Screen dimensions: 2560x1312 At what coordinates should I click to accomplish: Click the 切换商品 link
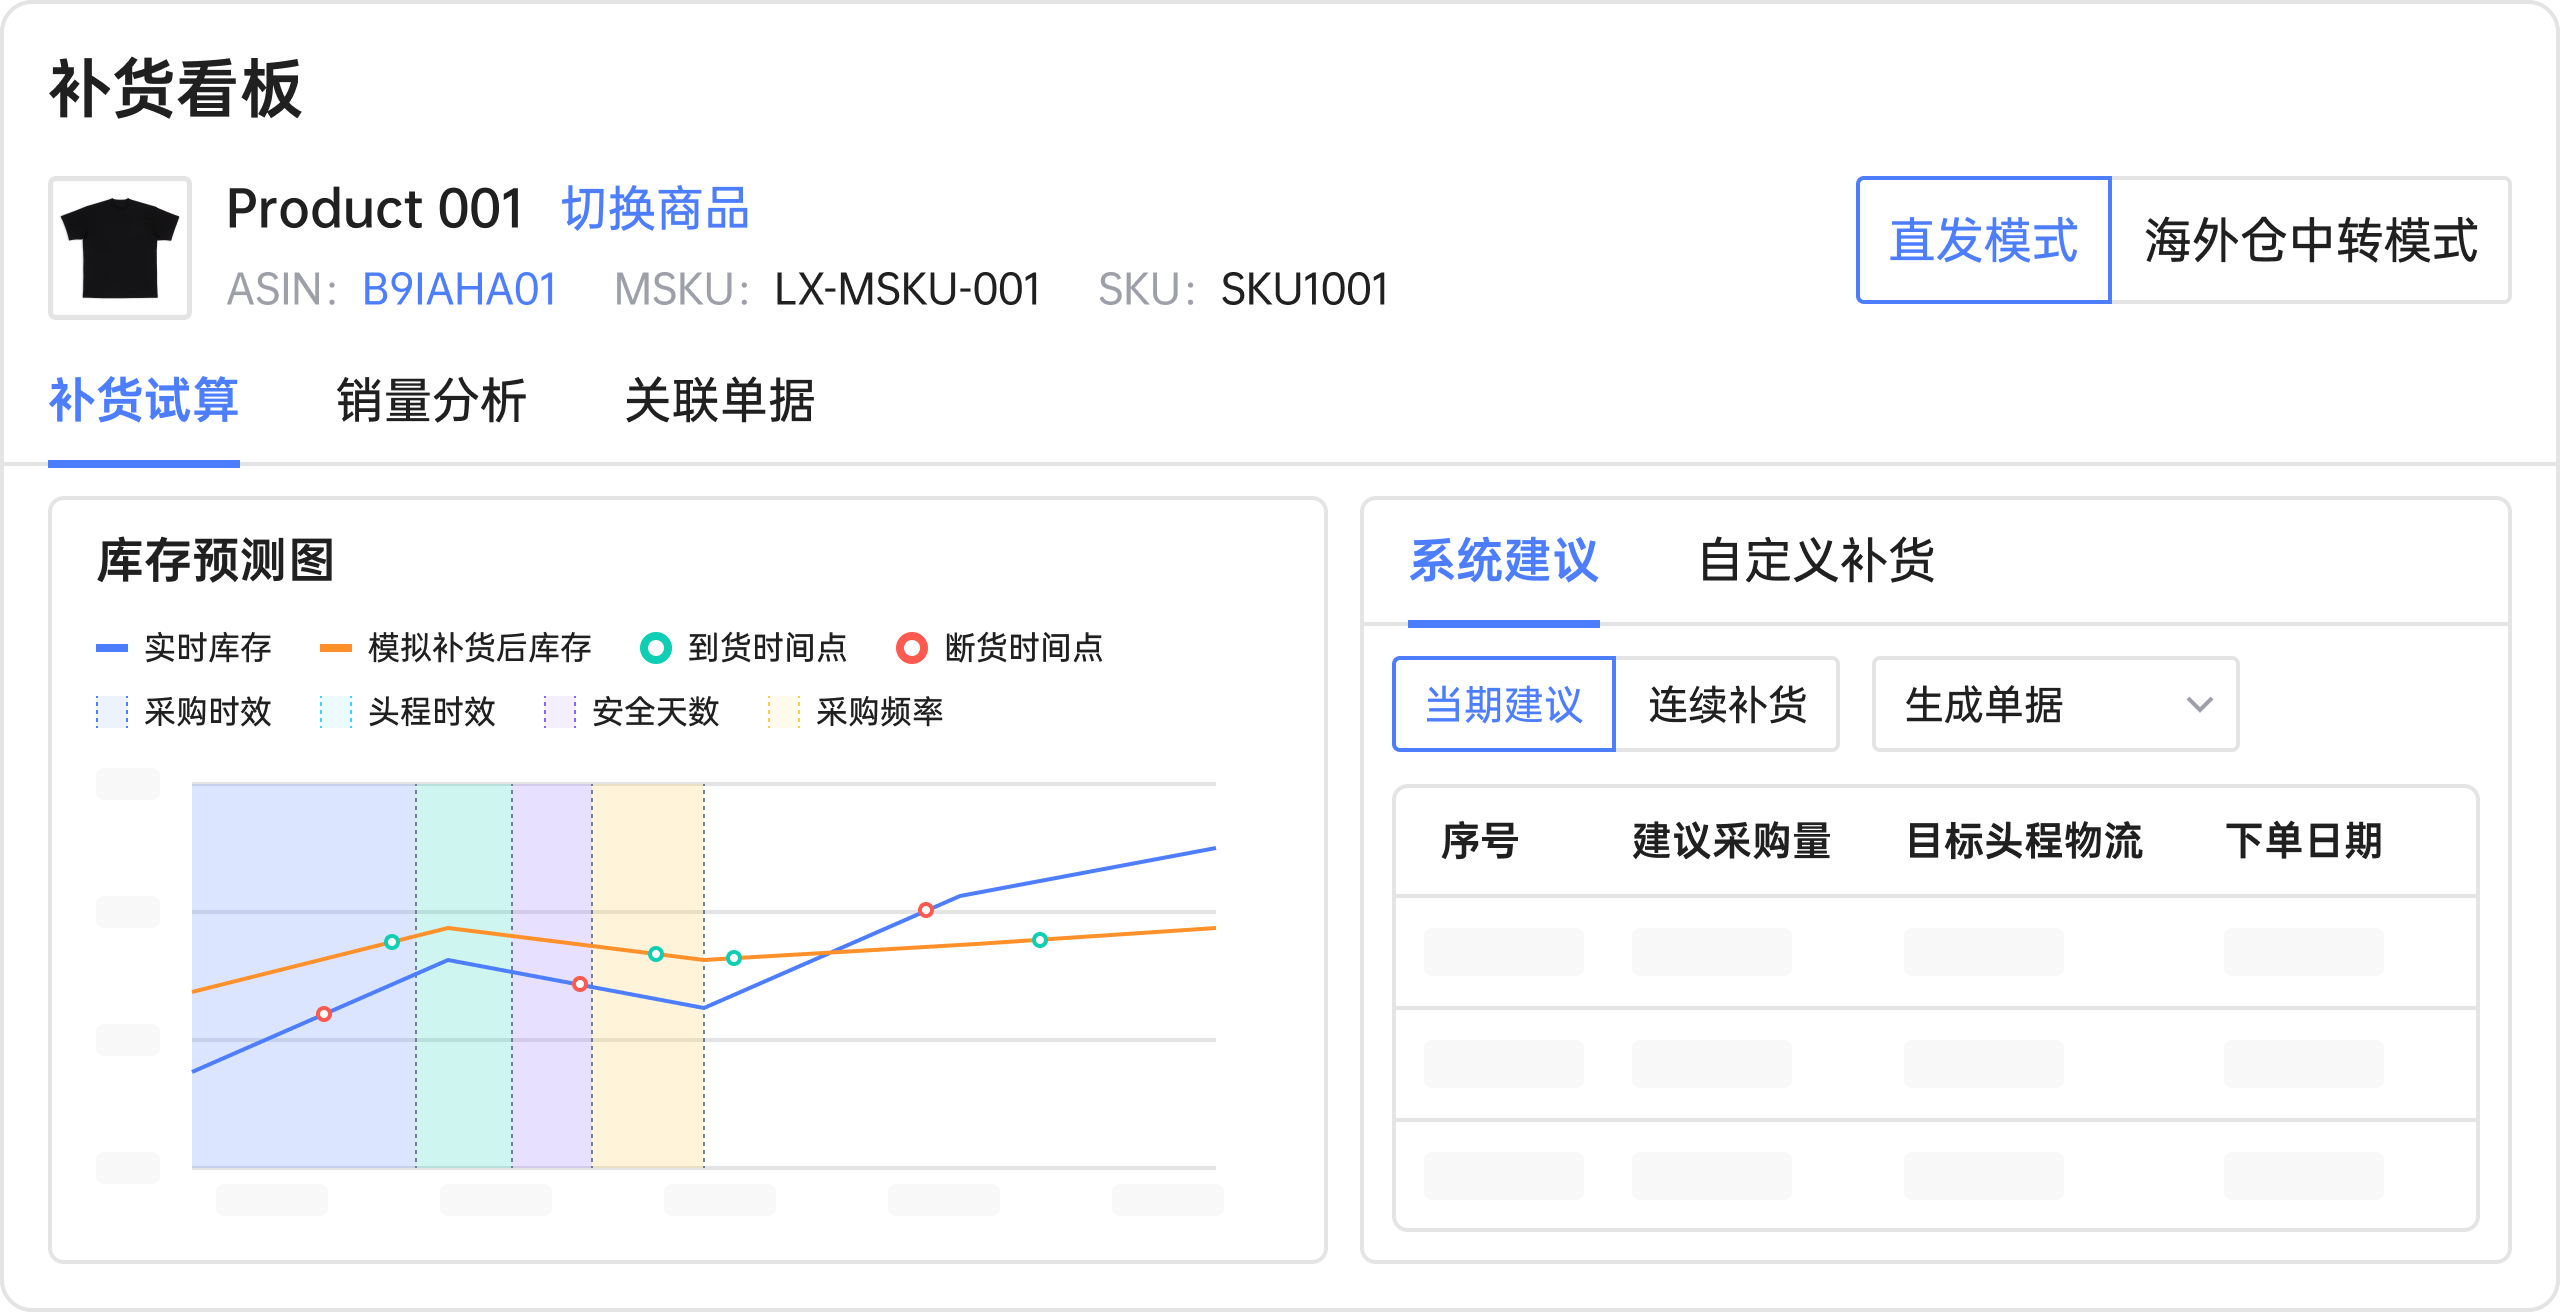655,208
